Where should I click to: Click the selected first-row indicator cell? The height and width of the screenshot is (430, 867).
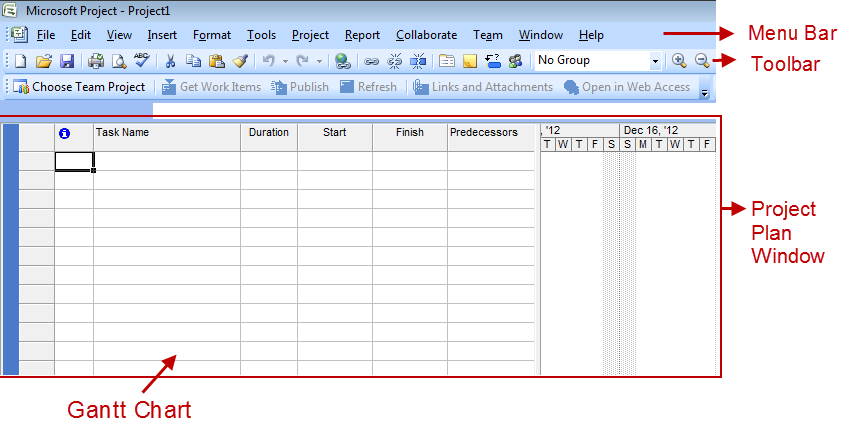(x=74, y=161)
